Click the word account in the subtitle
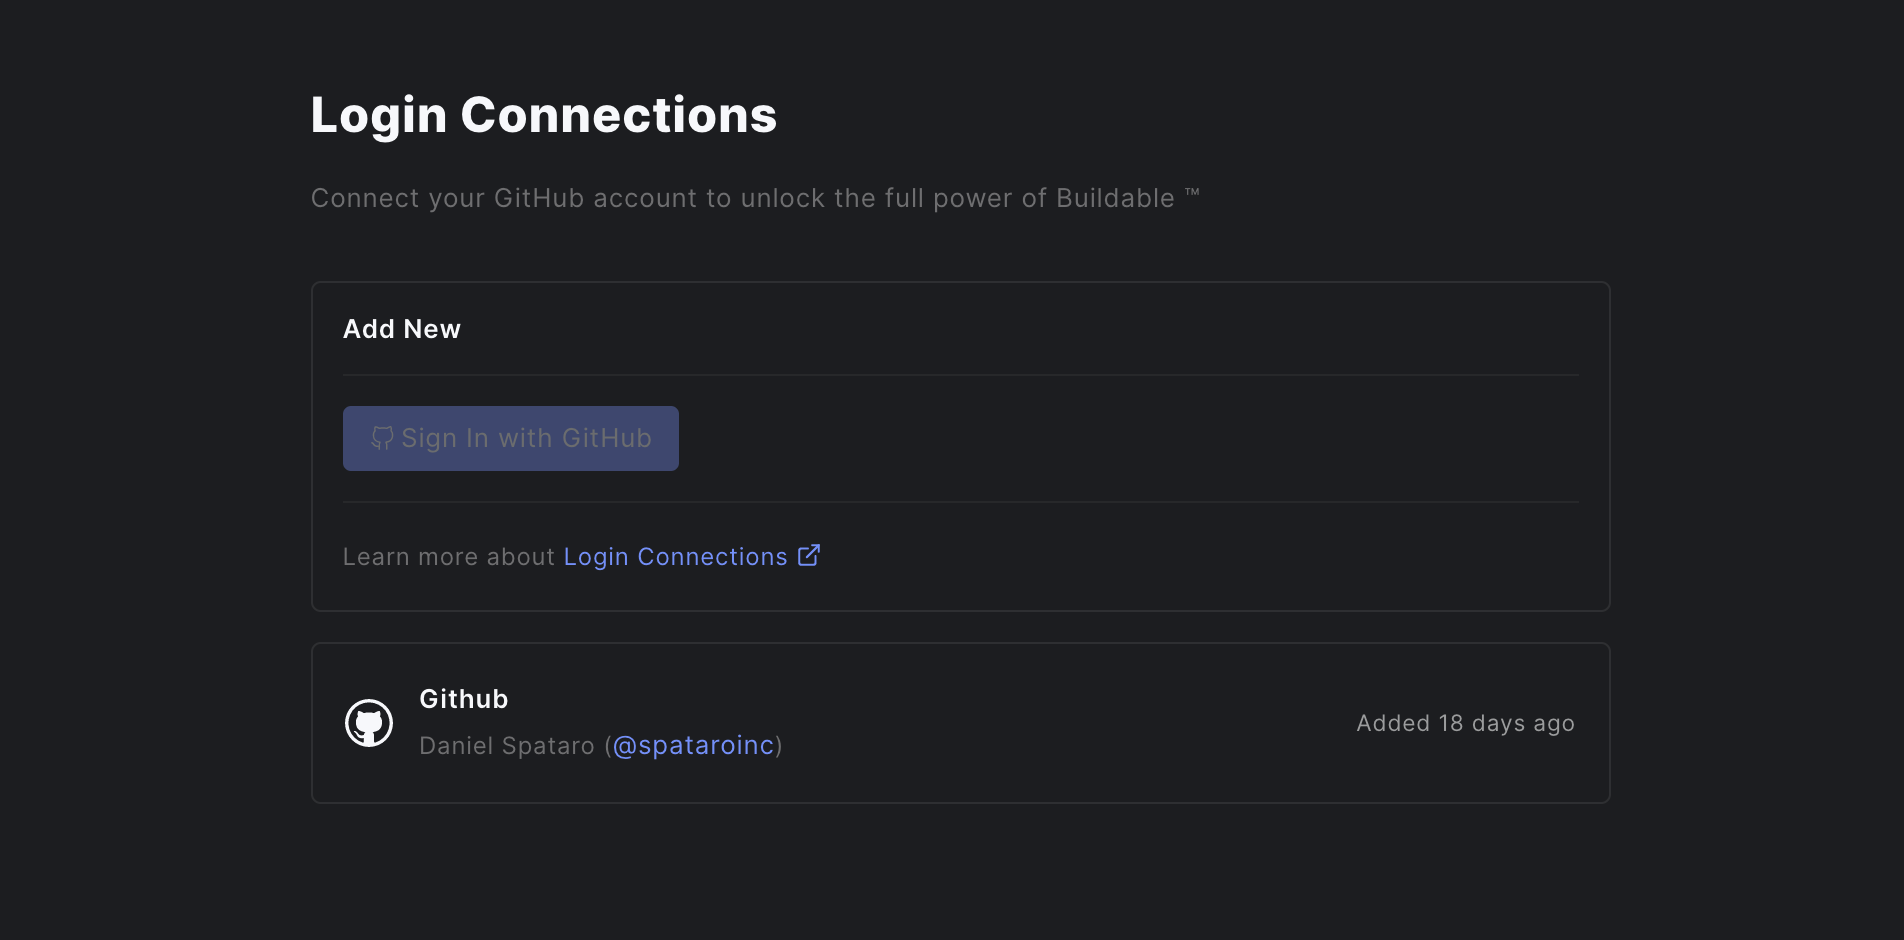This screenshot has width=1904, height=940. (x=646, y=198)
